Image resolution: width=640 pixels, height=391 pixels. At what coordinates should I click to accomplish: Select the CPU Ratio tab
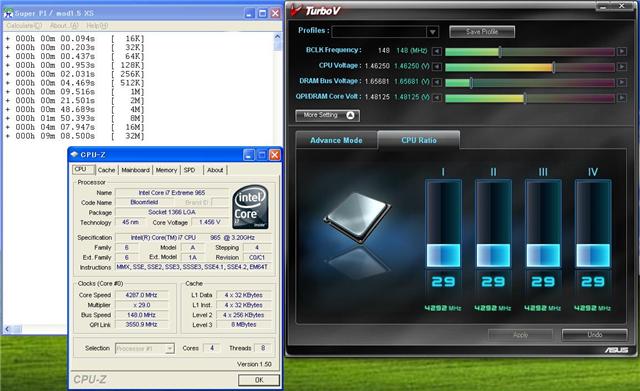[419, 140]
